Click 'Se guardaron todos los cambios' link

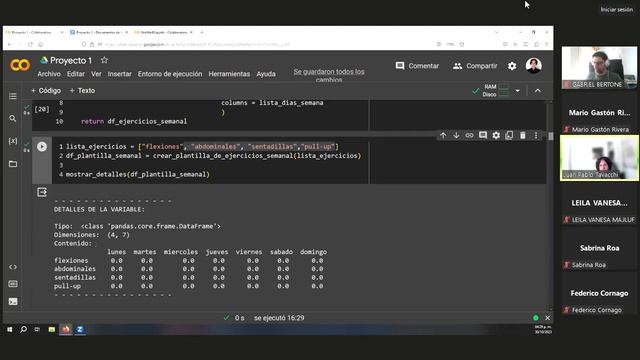click(x=329, y=75)
